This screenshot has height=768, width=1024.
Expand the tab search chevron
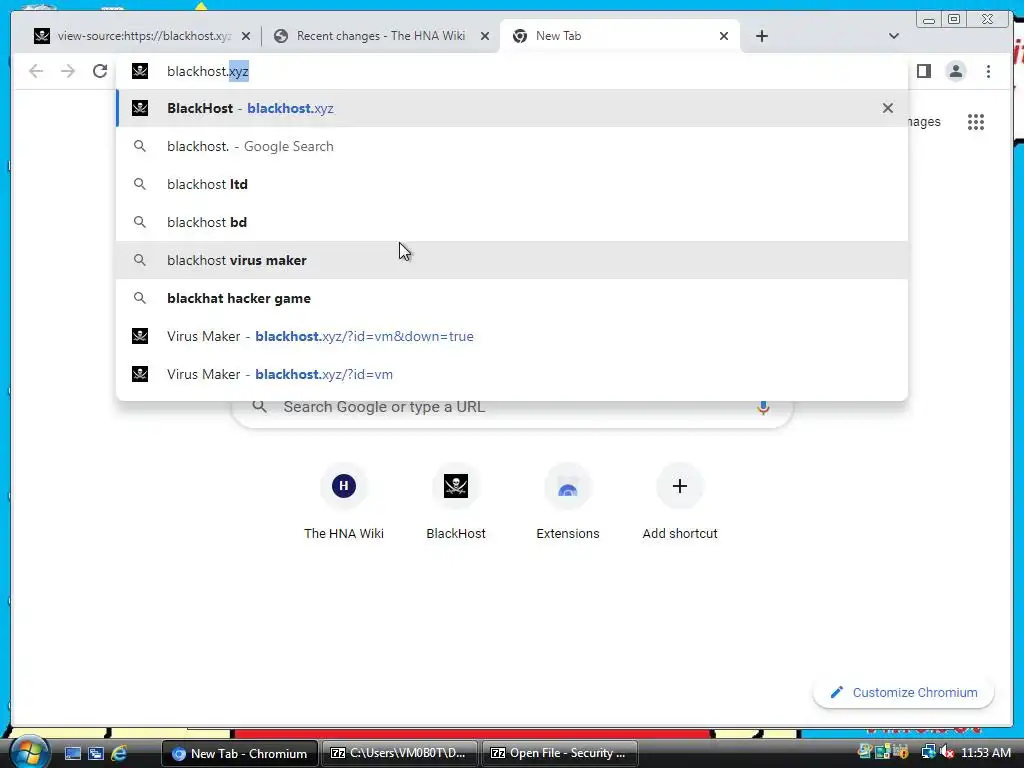click(x=894, y=37)
